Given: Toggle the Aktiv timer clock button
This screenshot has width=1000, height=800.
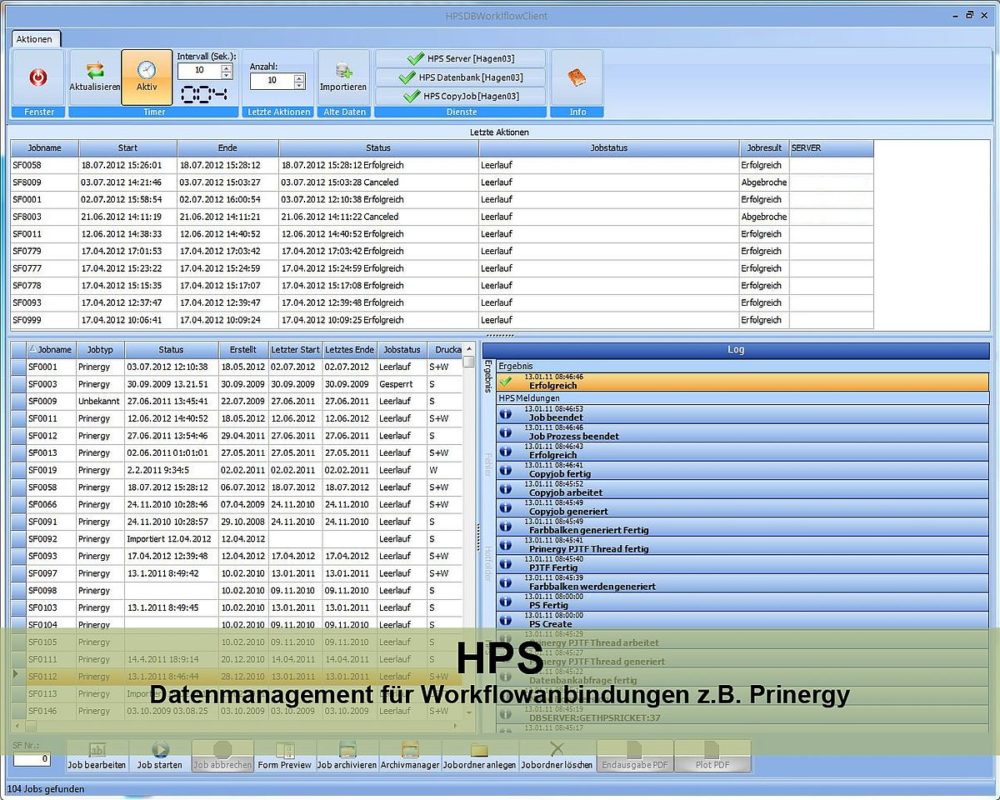Looking at the screenshot, I should click(x=147, y=77).
